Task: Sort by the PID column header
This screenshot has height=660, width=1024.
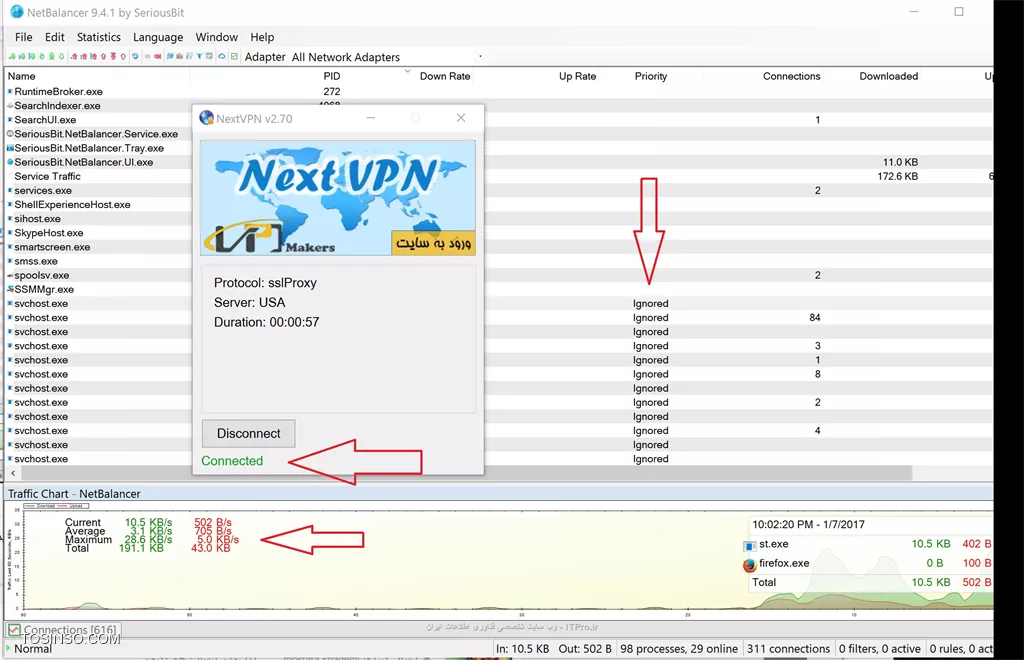Action: pyautogui.click(x=332, y=76)
